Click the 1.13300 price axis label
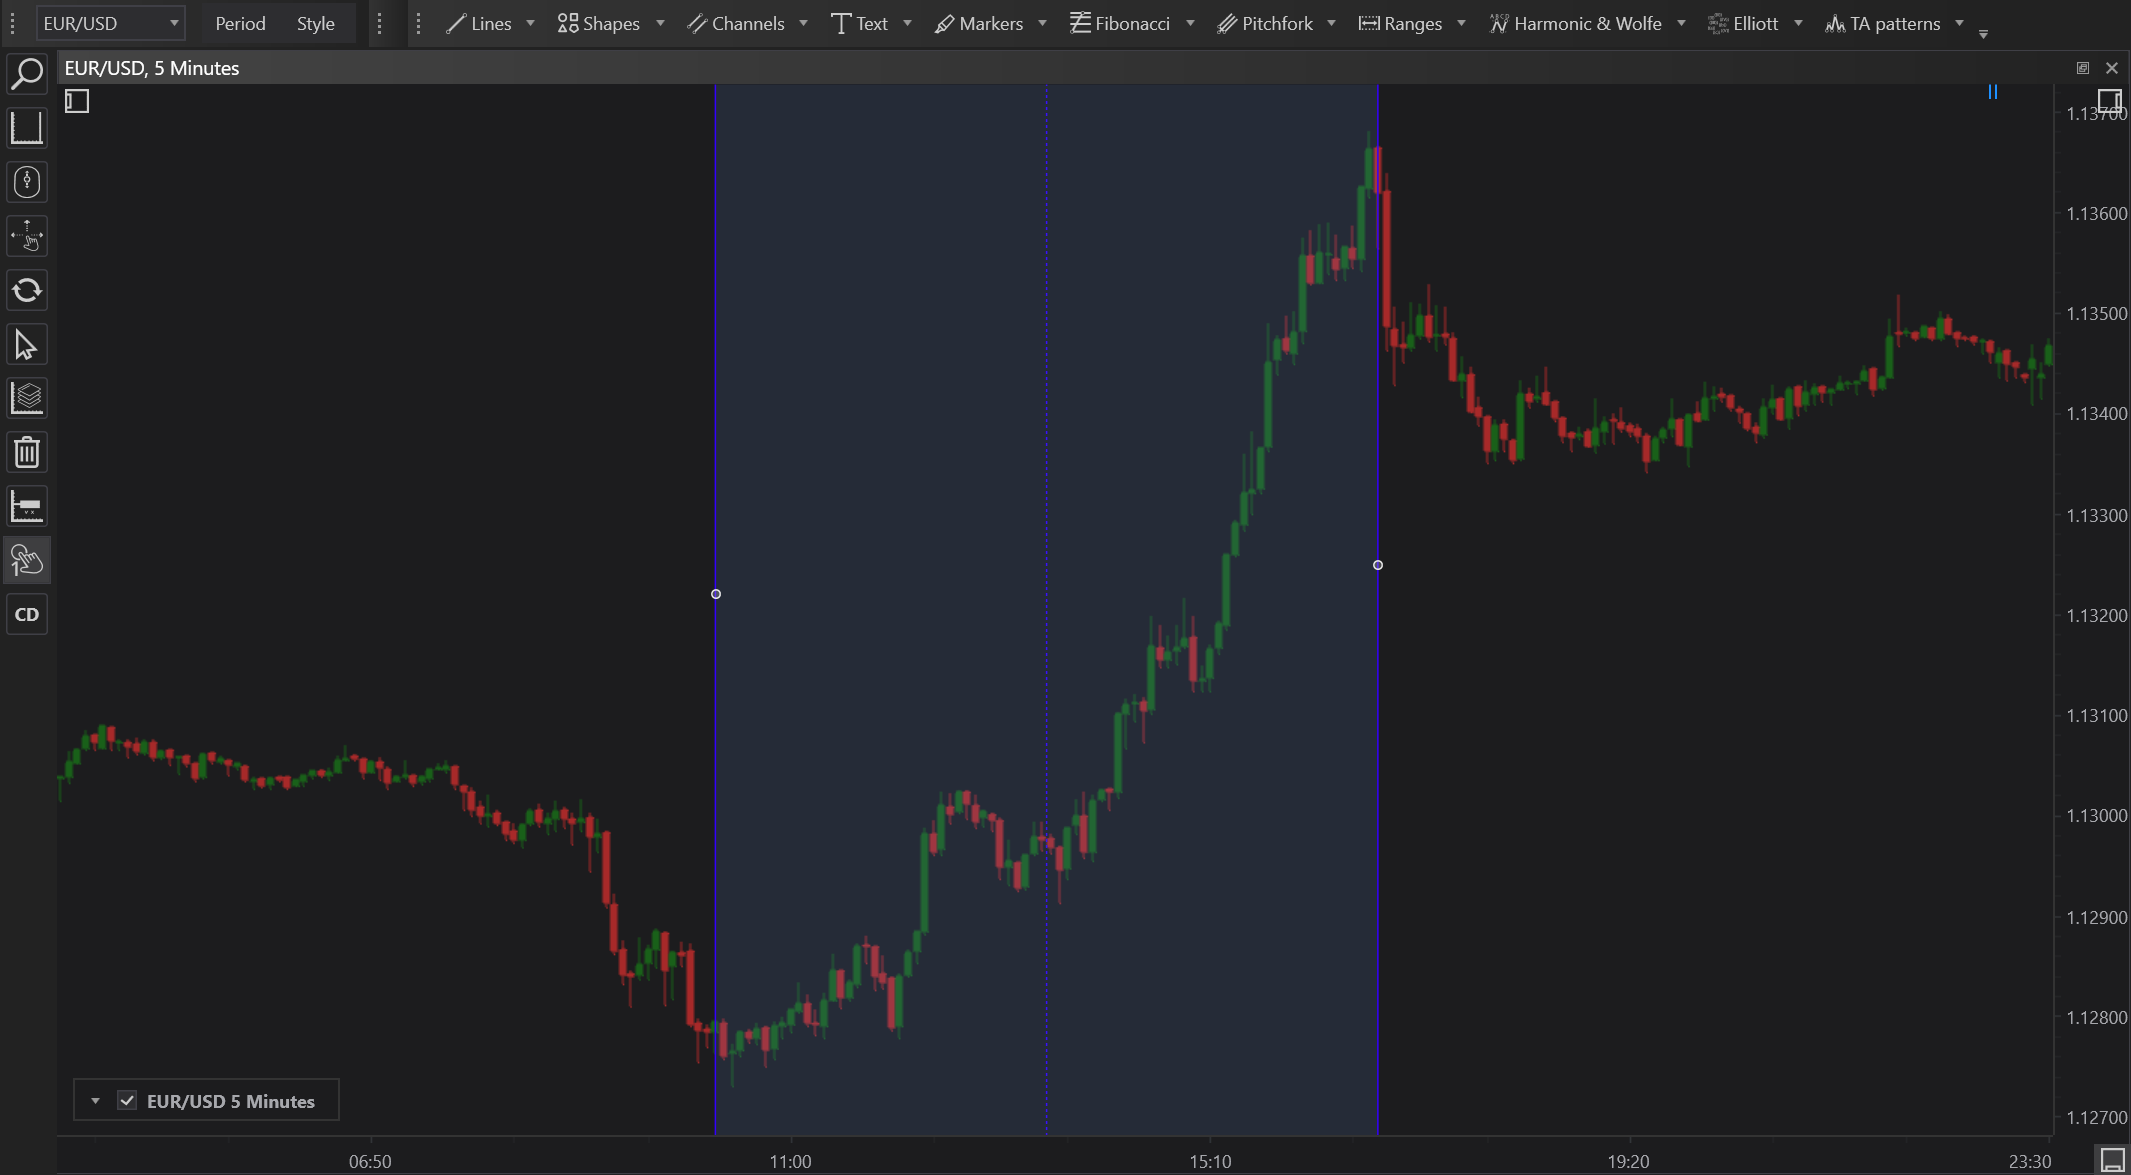Viewport: 2131px width, 1175px height. (2096, 516)
